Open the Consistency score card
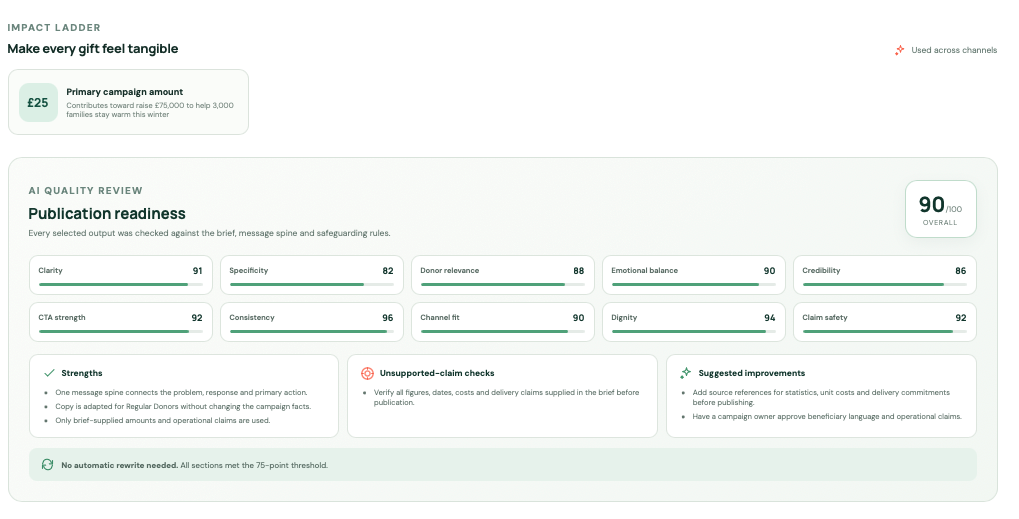The image size is (1019, 519). tap(311, 322)
